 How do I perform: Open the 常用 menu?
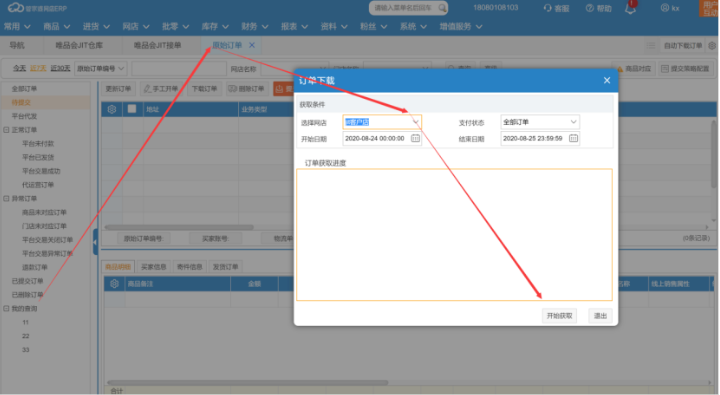[17, 27]
